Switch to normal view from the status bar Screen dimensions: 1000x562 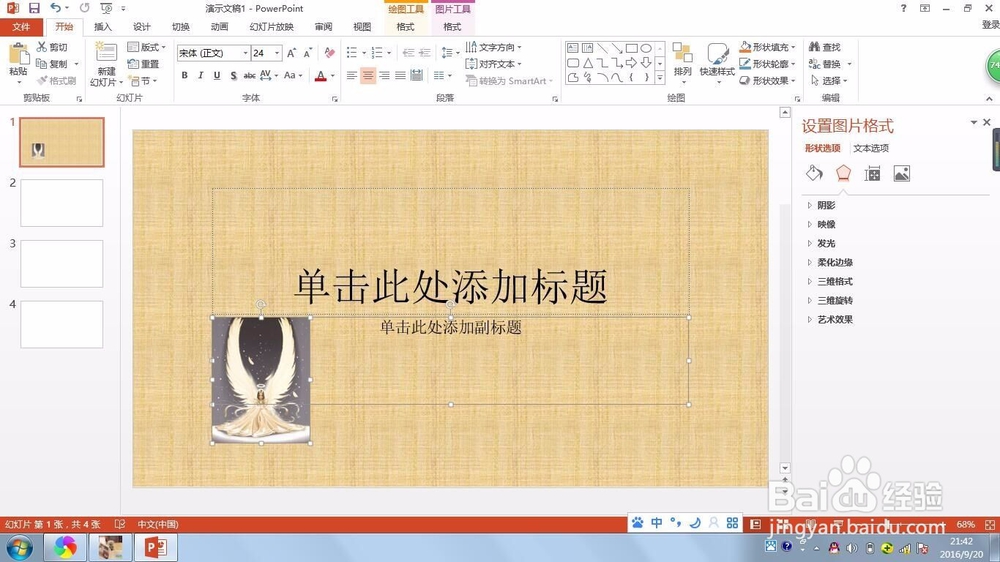pyautogui.click(x=756, y=524)
